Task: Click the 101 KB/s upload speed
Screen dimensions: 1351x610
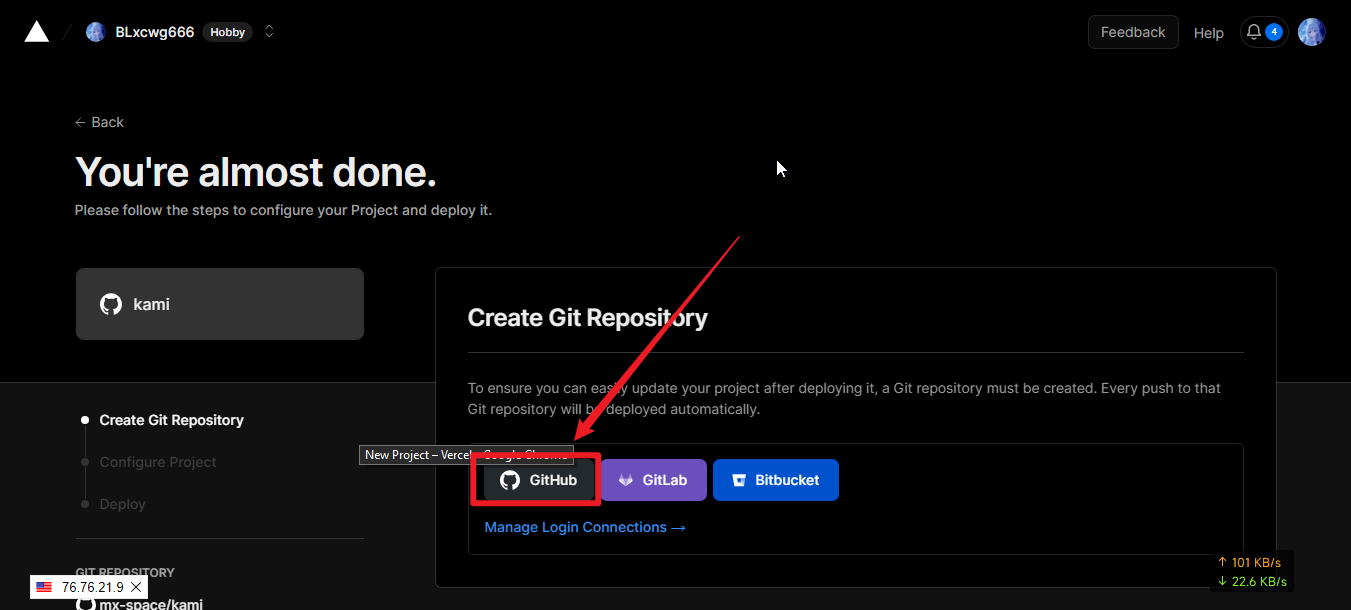Action: pyautogui.click(x=1251, y=562)
